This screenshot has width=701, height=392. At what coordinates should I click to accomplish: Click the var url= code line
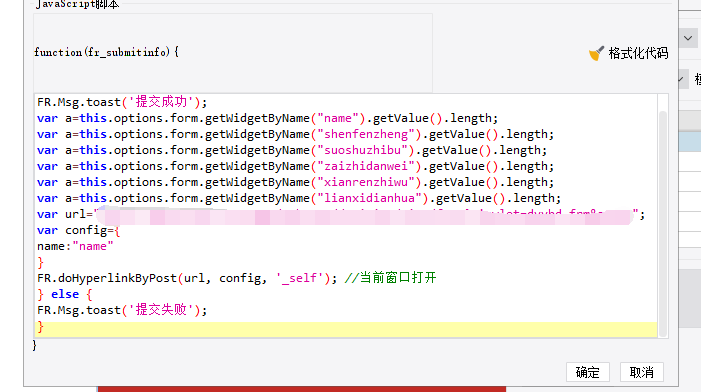click(x=341, y=215)
